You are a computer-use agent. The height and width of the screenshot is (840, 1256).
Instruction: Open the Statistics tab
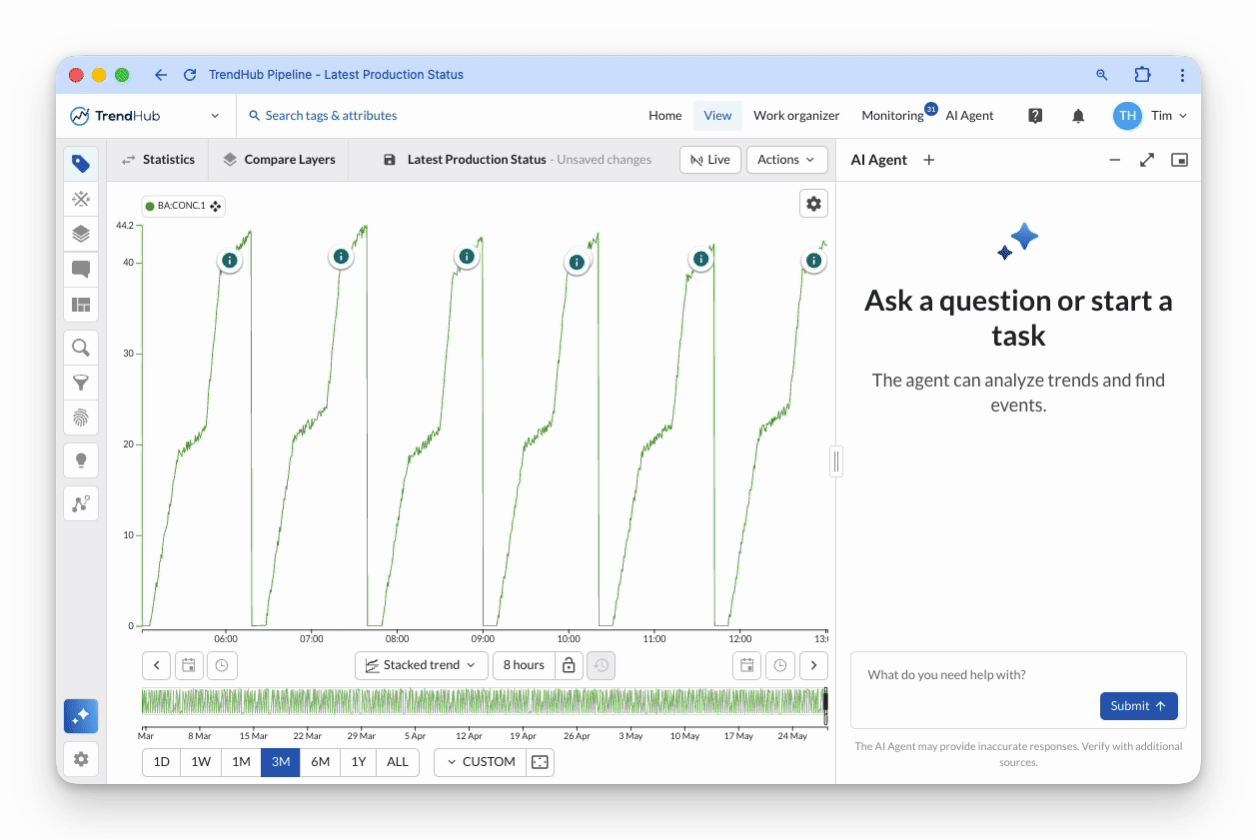pos(158,160)
